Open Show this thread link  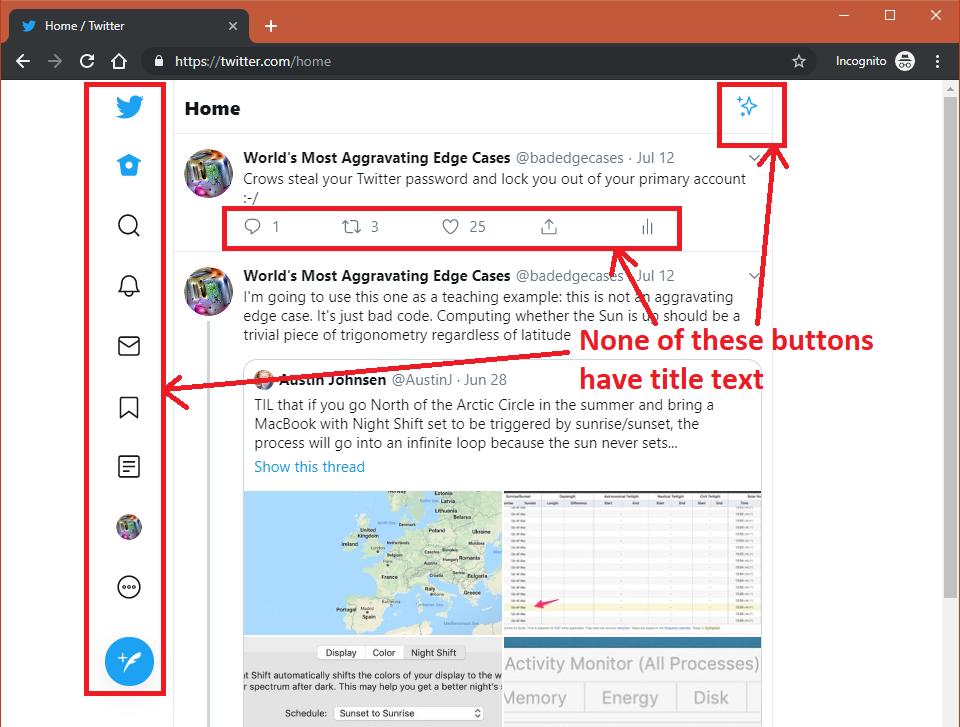tap(309, 467)
